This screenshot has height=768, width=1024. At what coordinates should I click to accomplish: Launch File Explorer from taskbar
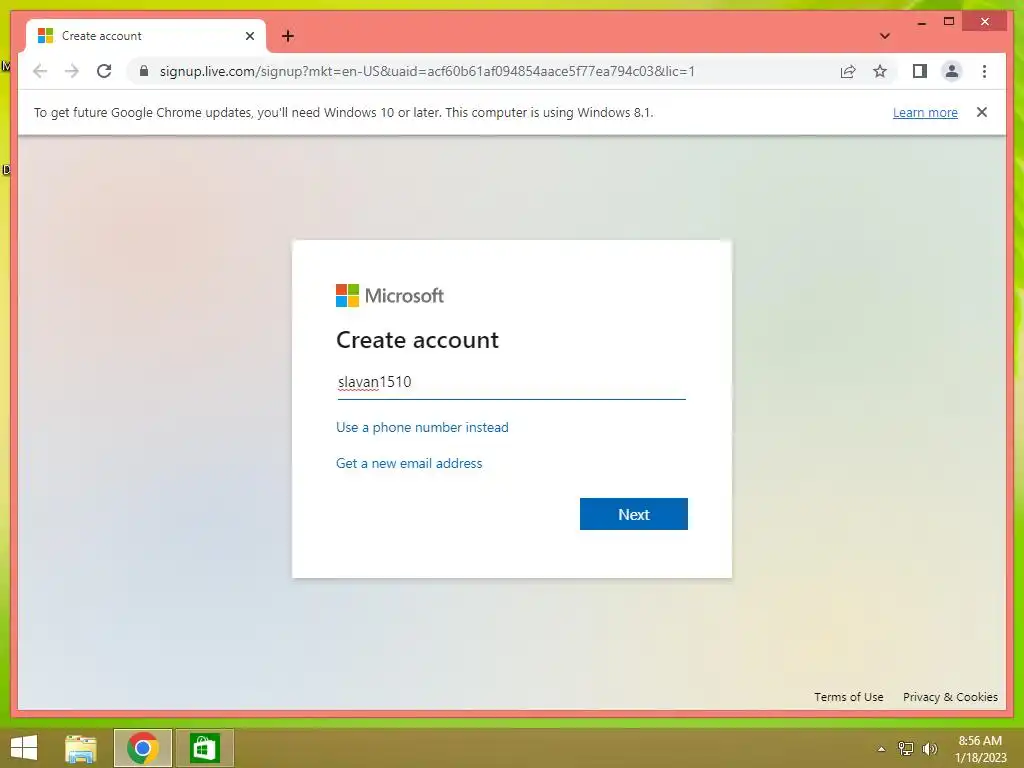[81, 748]
